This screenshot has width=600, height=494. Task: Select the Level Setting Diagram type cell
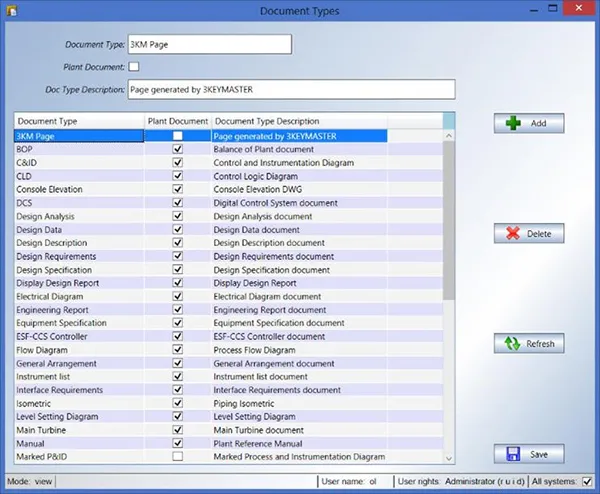(x=79, y=416)
